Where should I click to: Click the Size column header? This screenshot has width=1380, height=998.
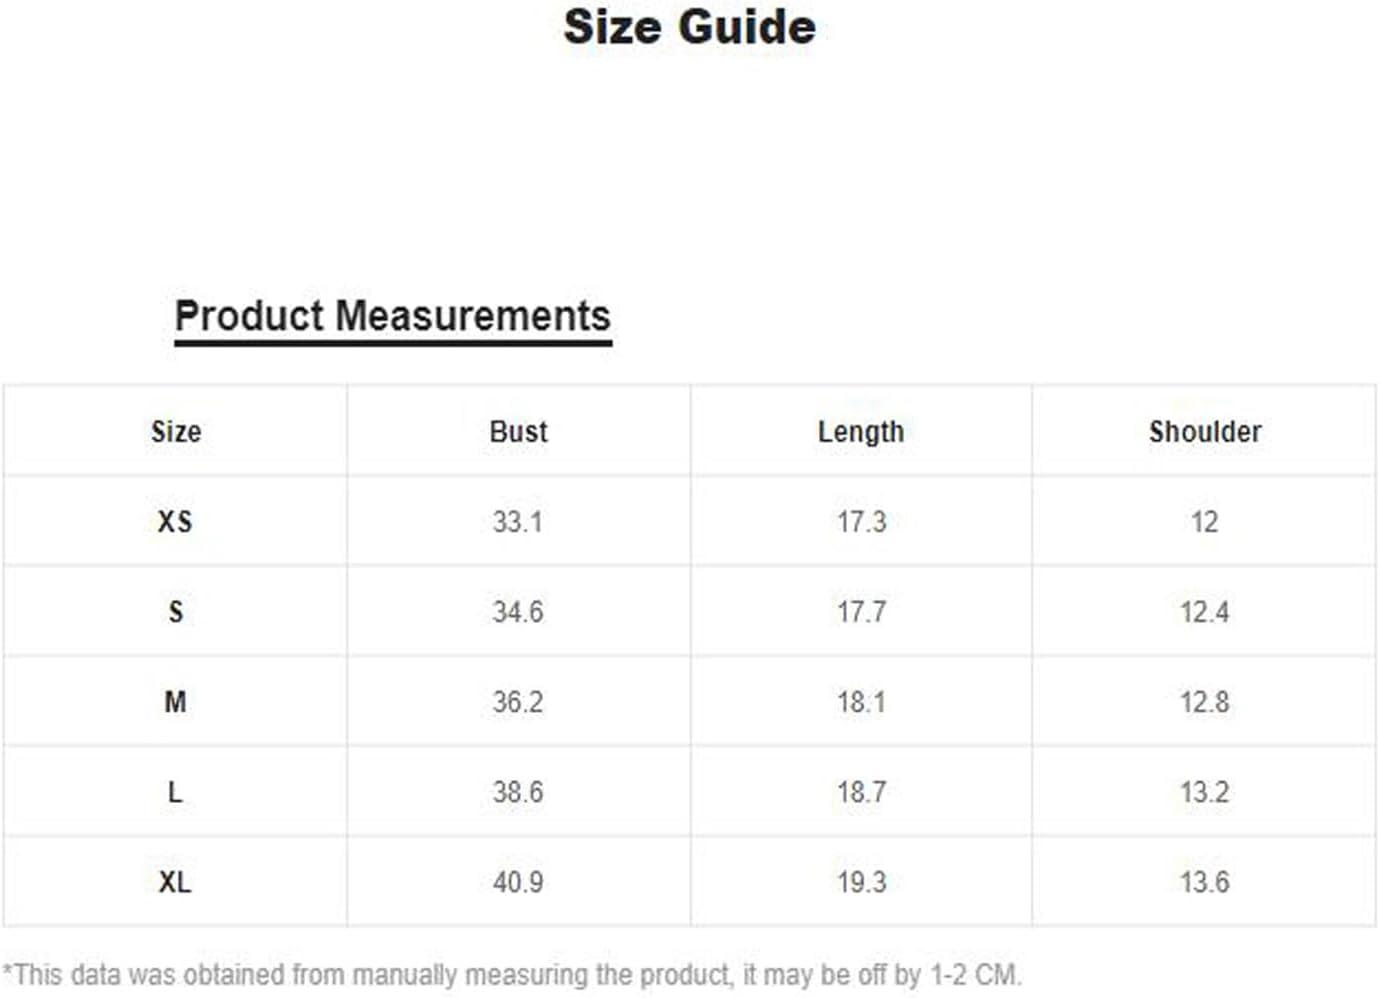pyautogui.click(x=176, y=432)
